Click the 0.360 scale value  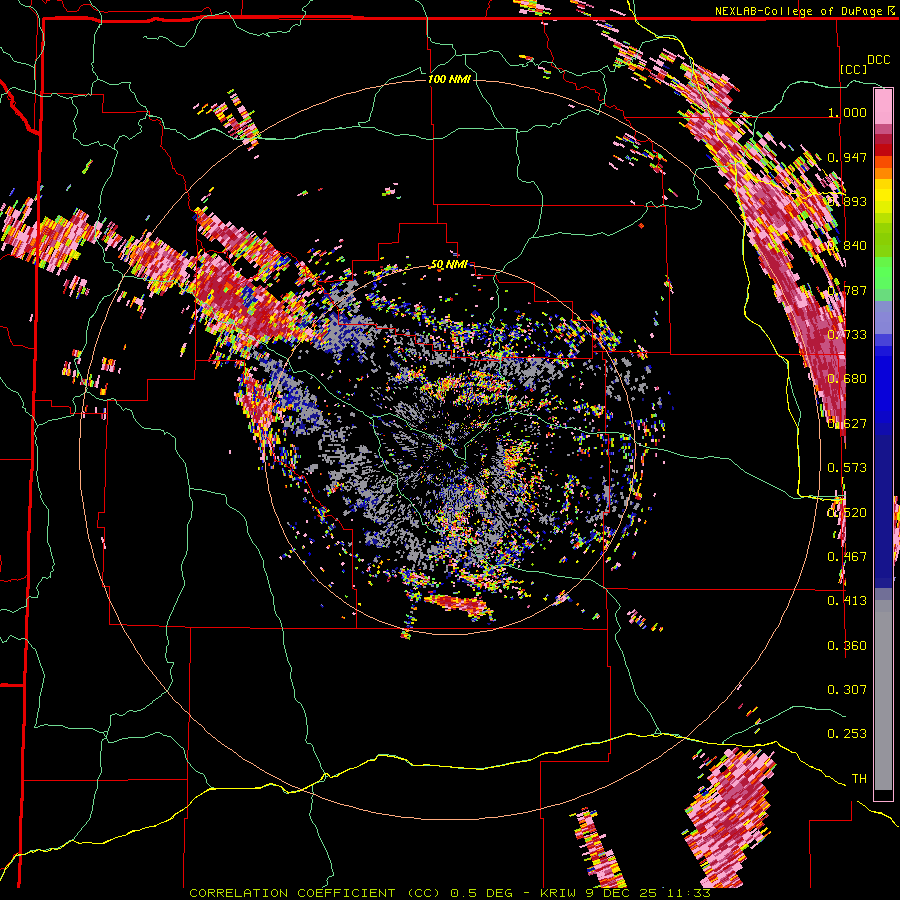847,646
